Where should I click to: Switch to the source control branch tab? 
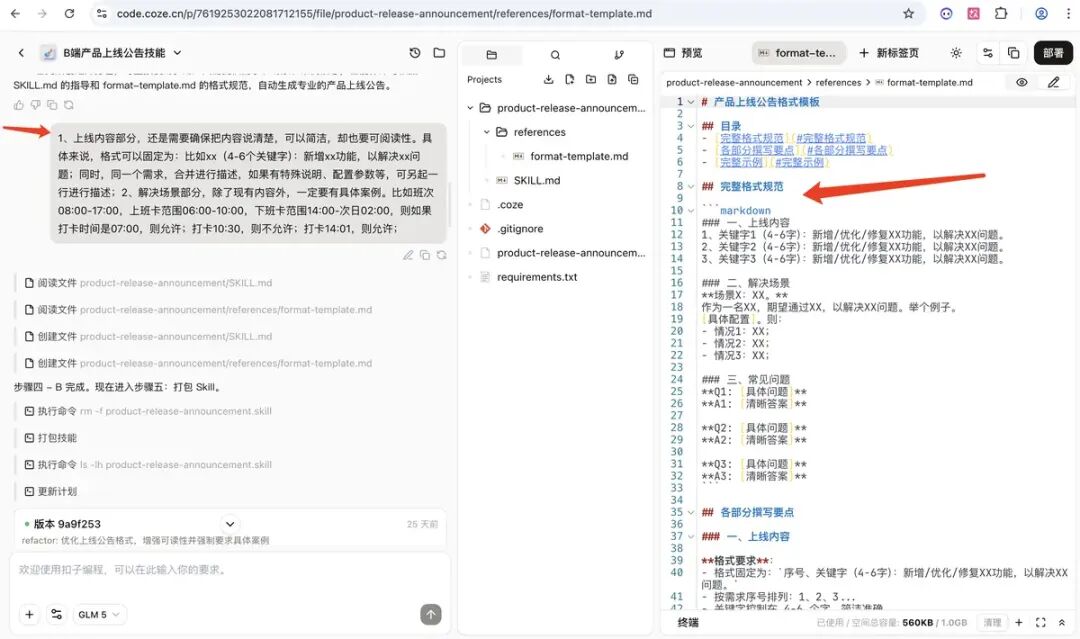point(619,55)
